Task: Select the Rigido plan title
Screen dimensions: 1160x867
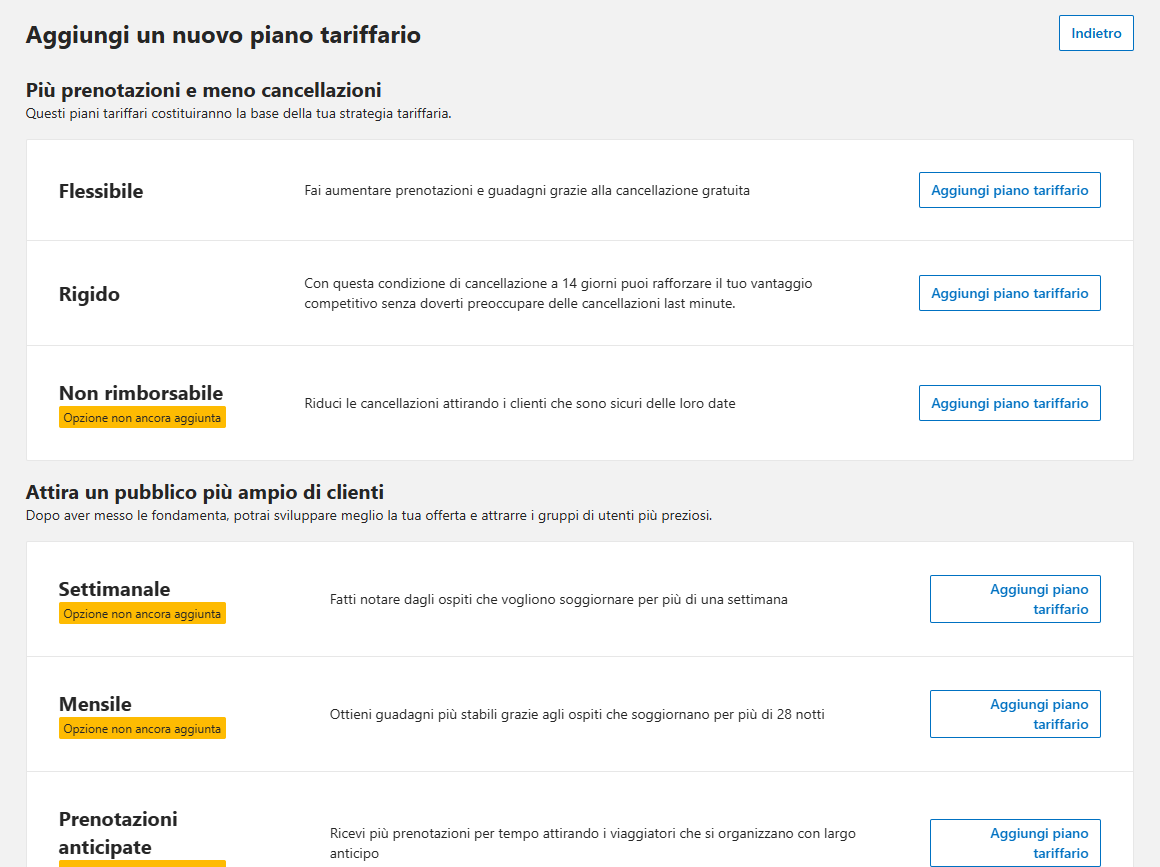Action: tap(89, 294)
